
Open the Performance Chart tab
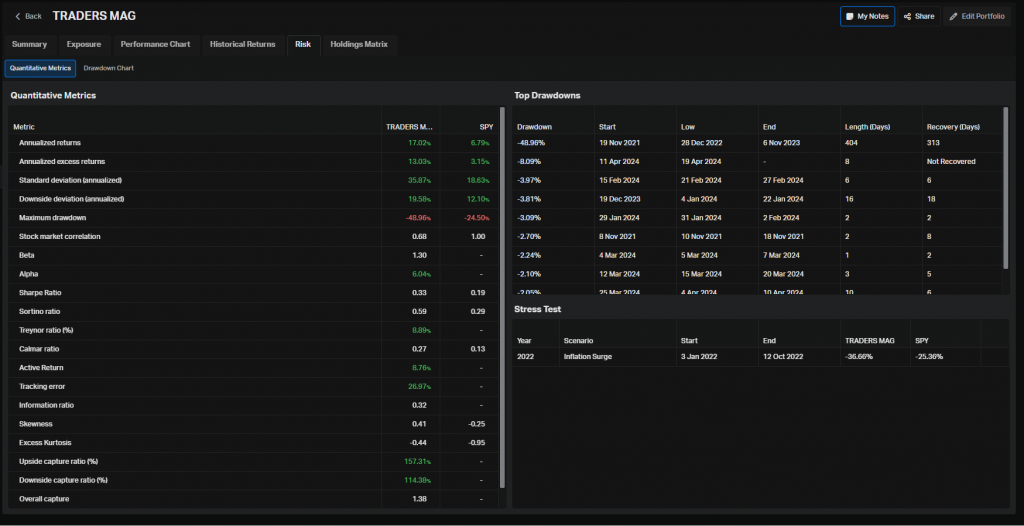(x=155, y=44)
